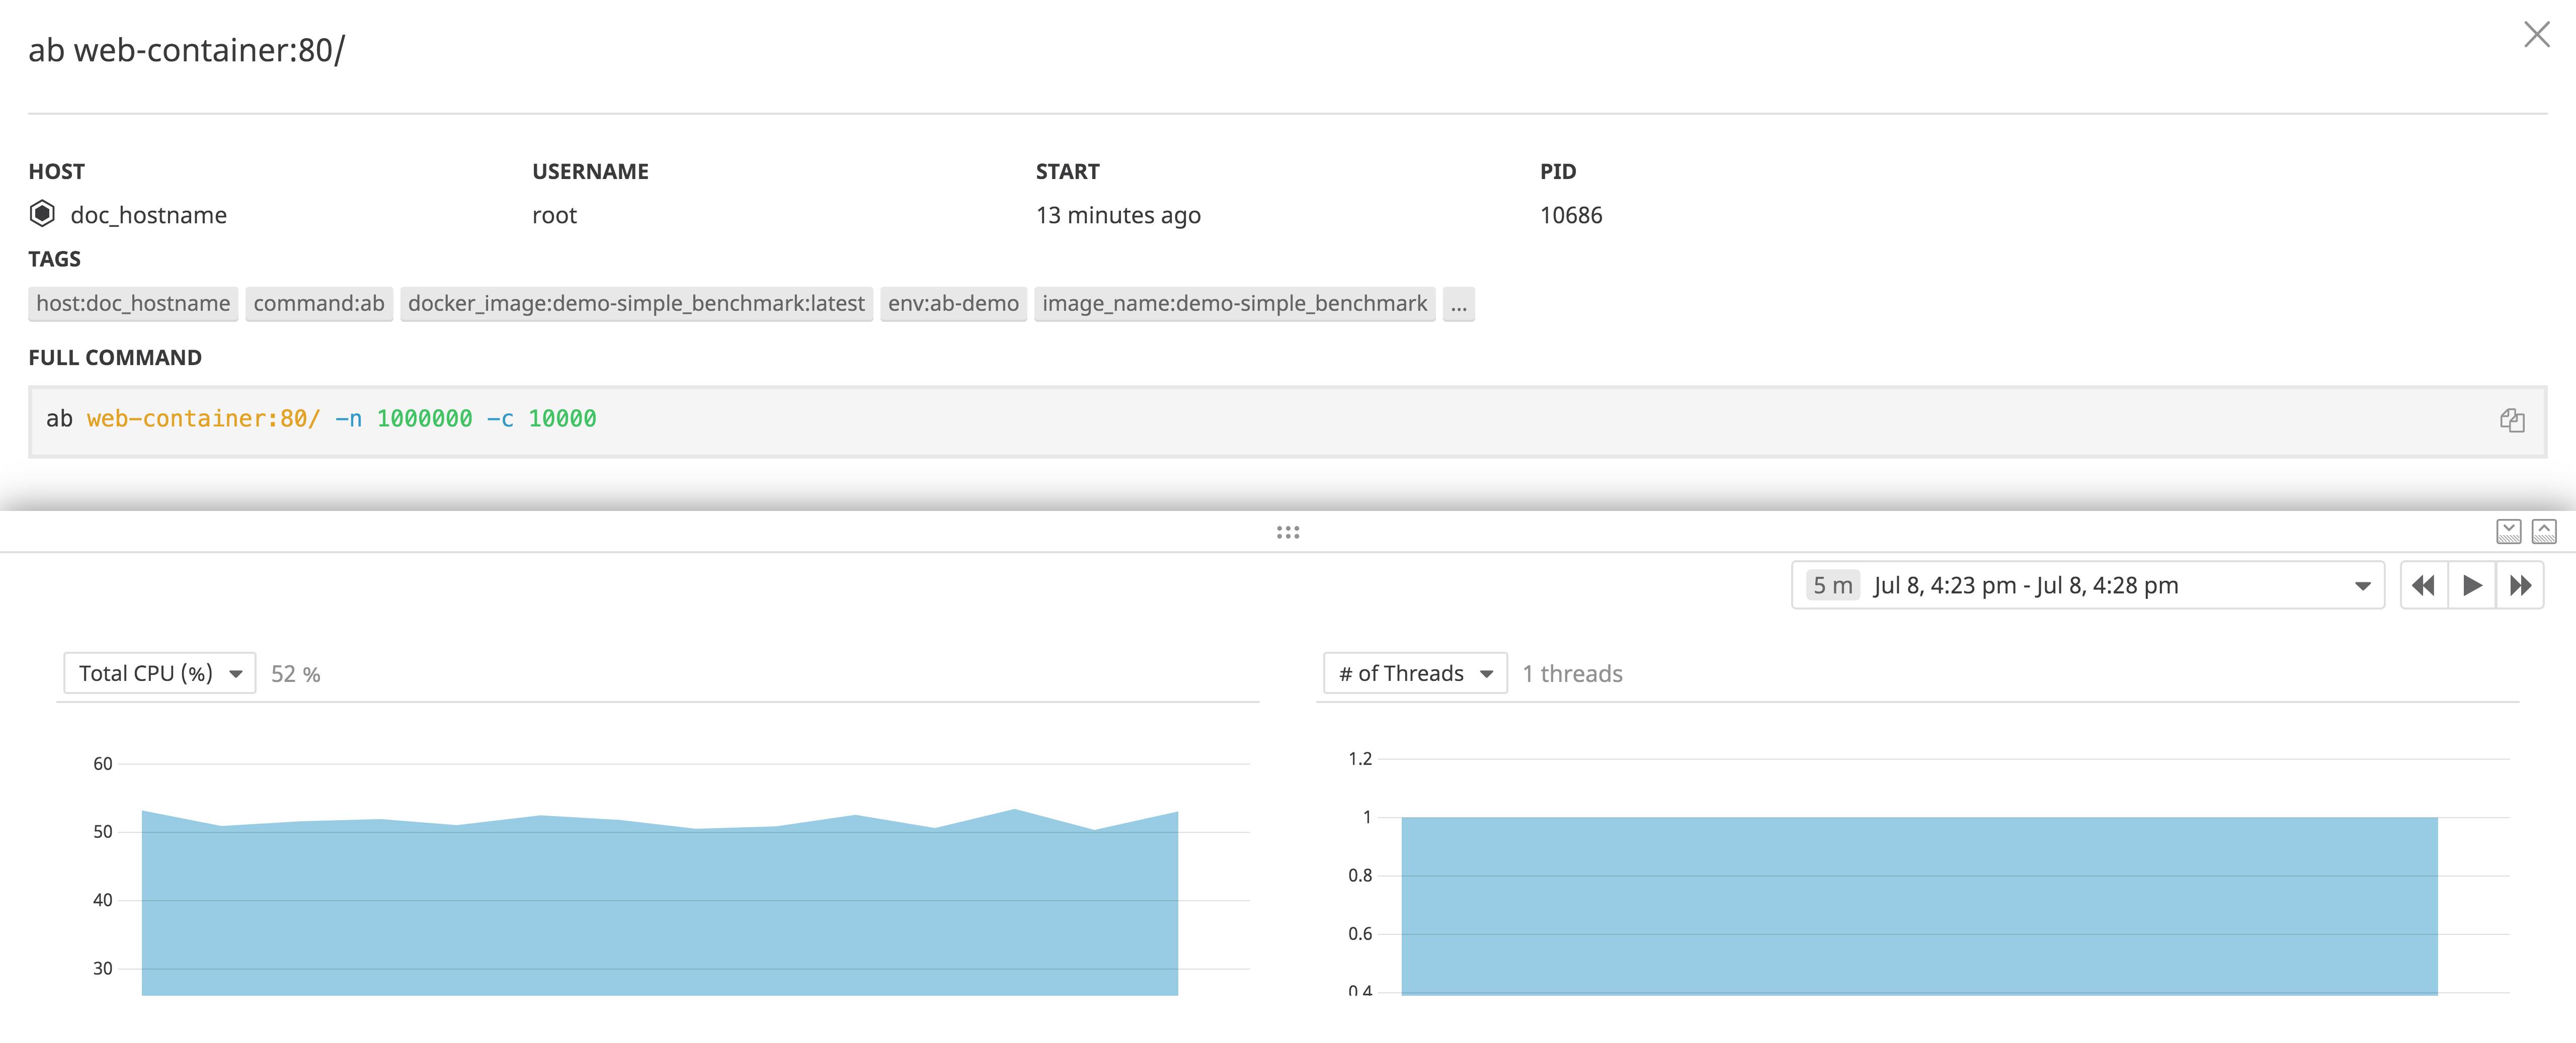Close the process details panel

(x=2536, y=35)
